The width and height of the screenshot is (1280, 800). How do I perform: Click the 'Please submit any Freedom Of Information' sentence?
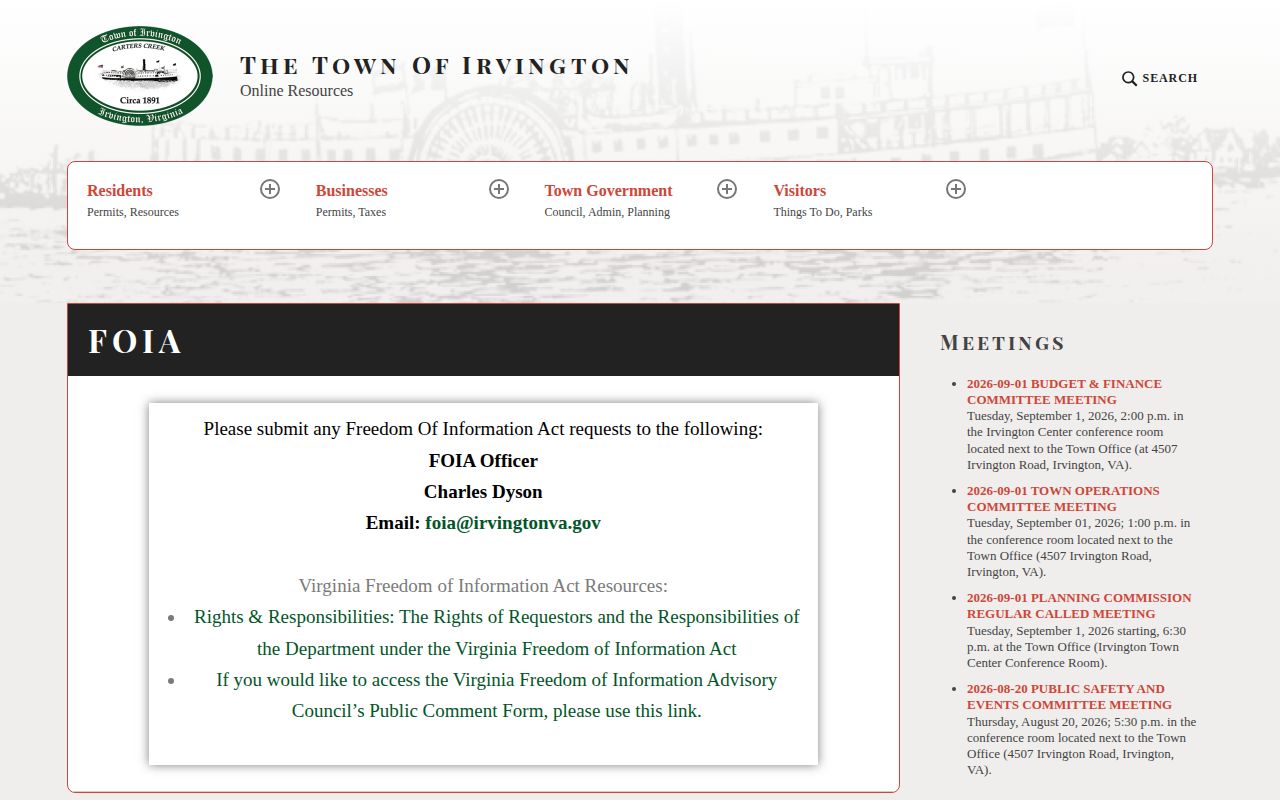483,428
